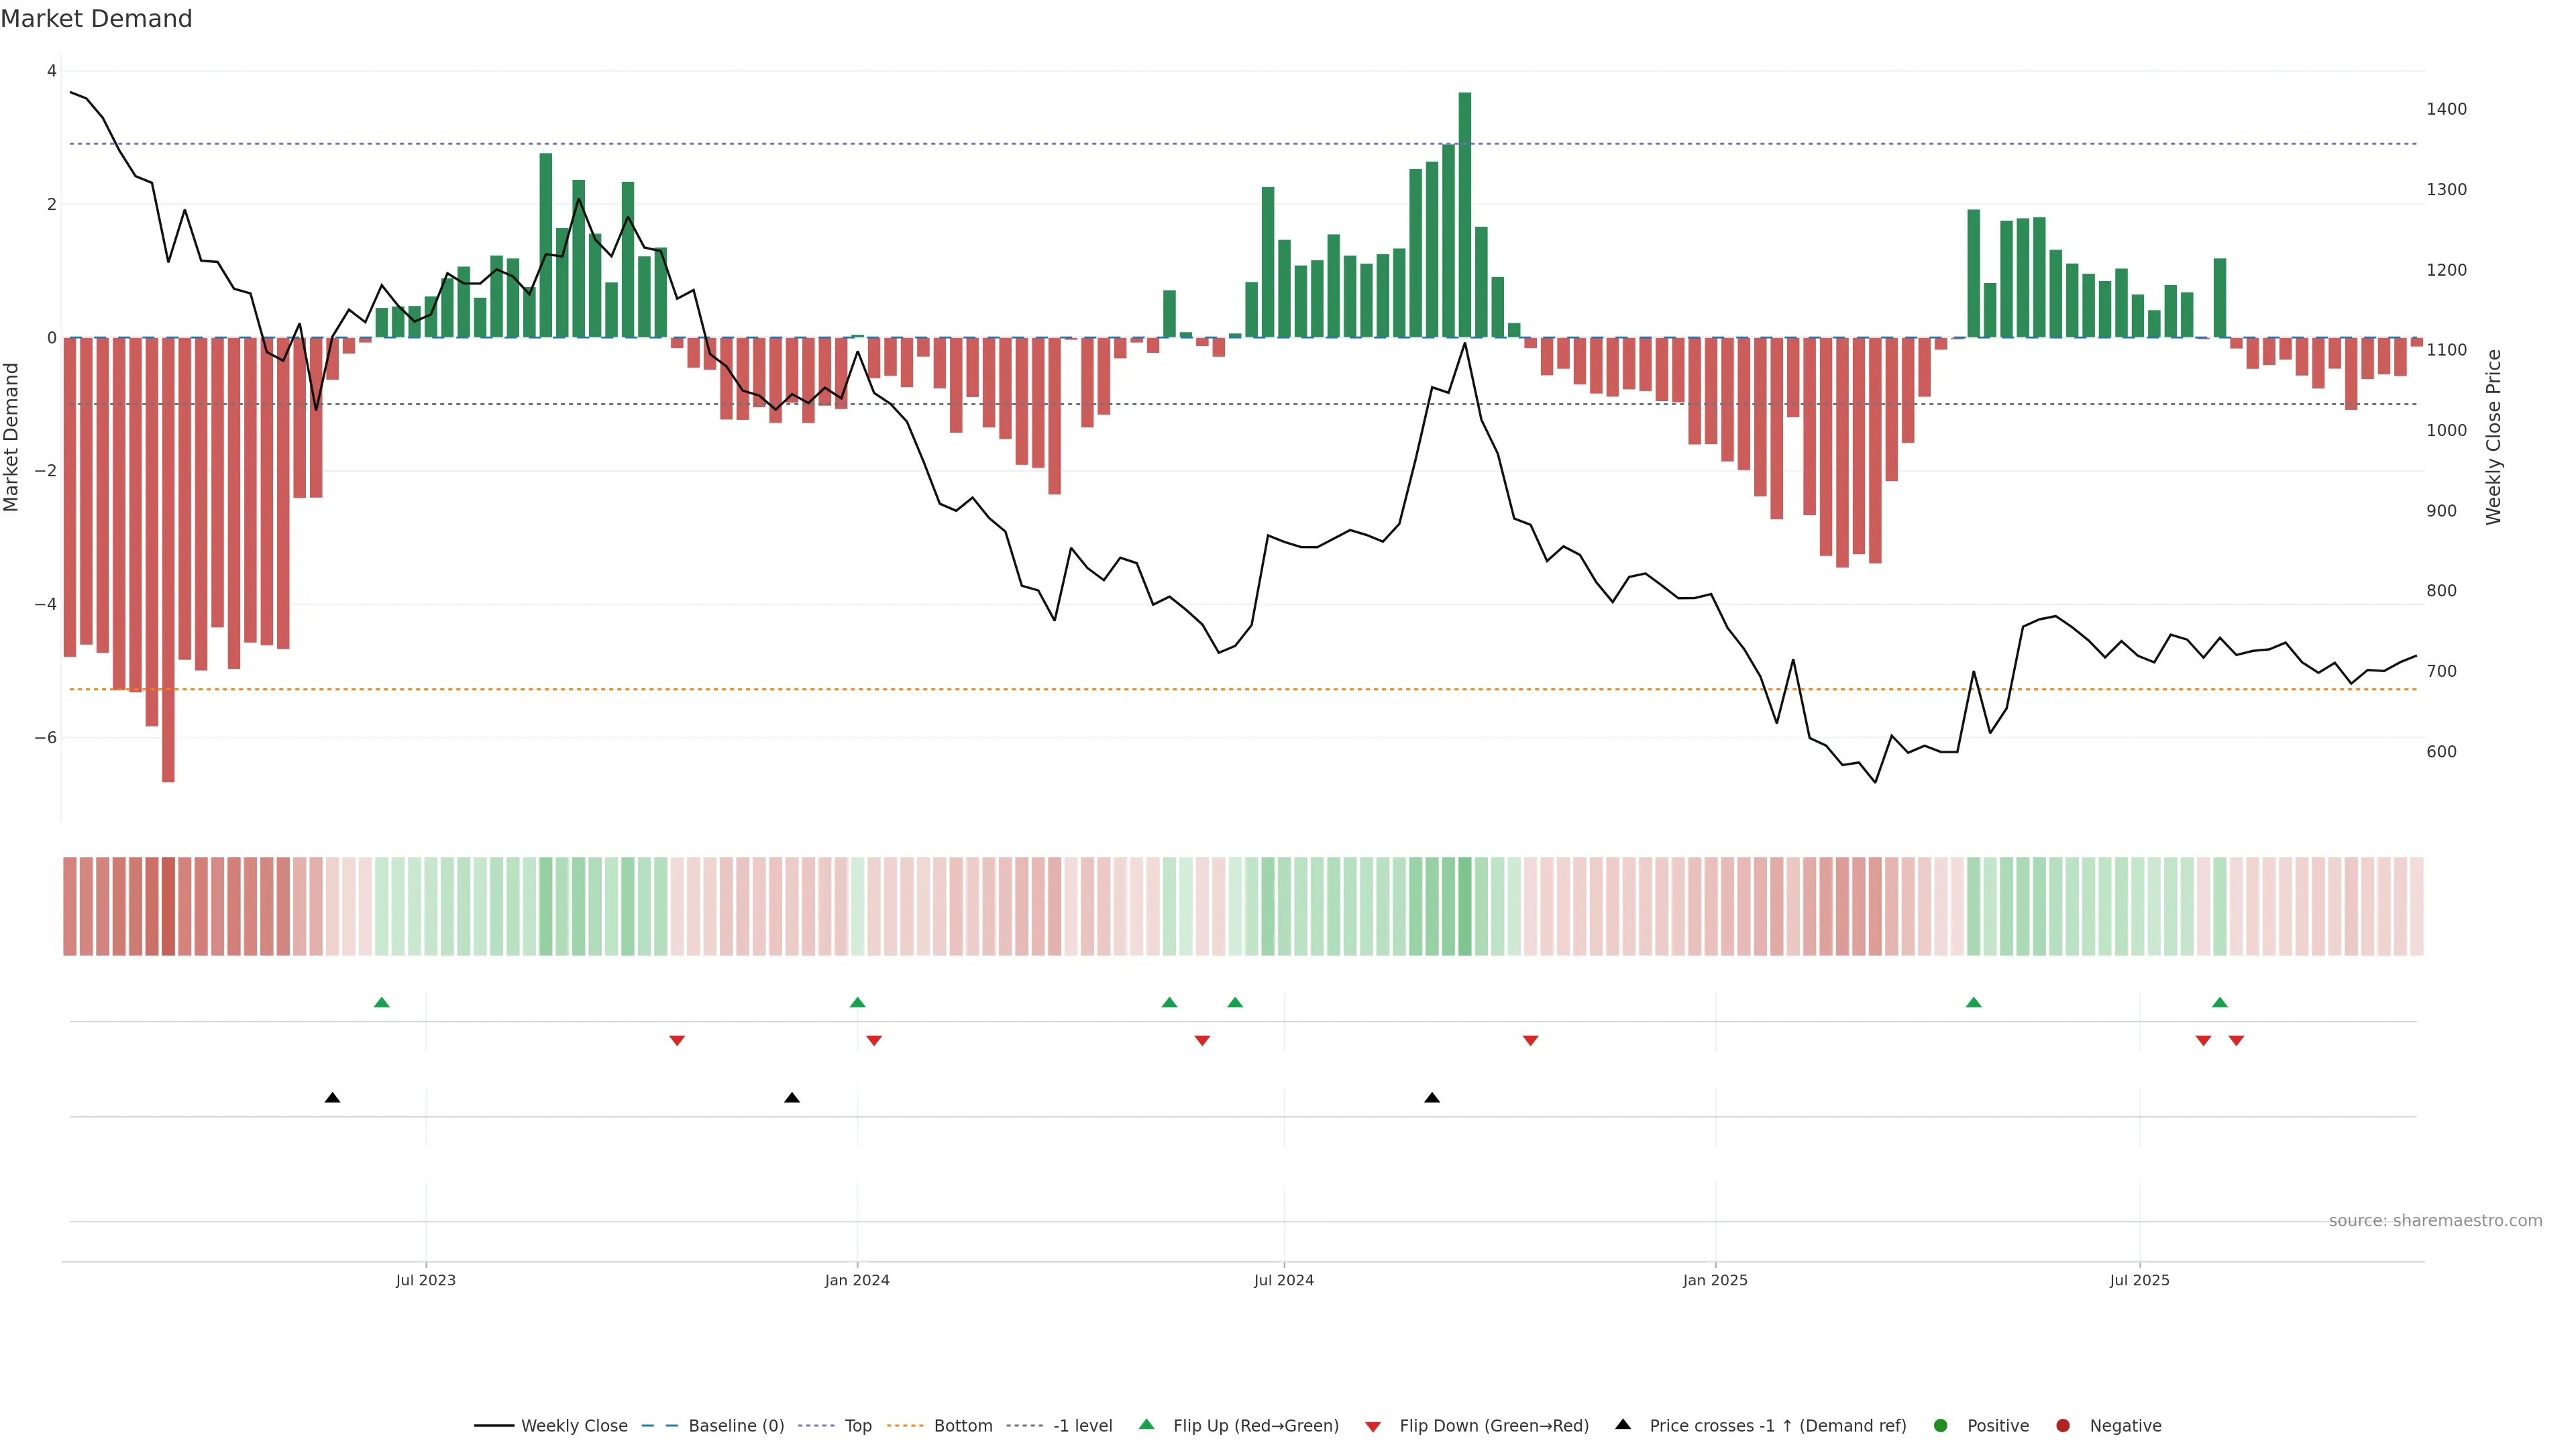Click the red Negative legend dot
The image size is (2576, 1449).
(2063, 1425)
